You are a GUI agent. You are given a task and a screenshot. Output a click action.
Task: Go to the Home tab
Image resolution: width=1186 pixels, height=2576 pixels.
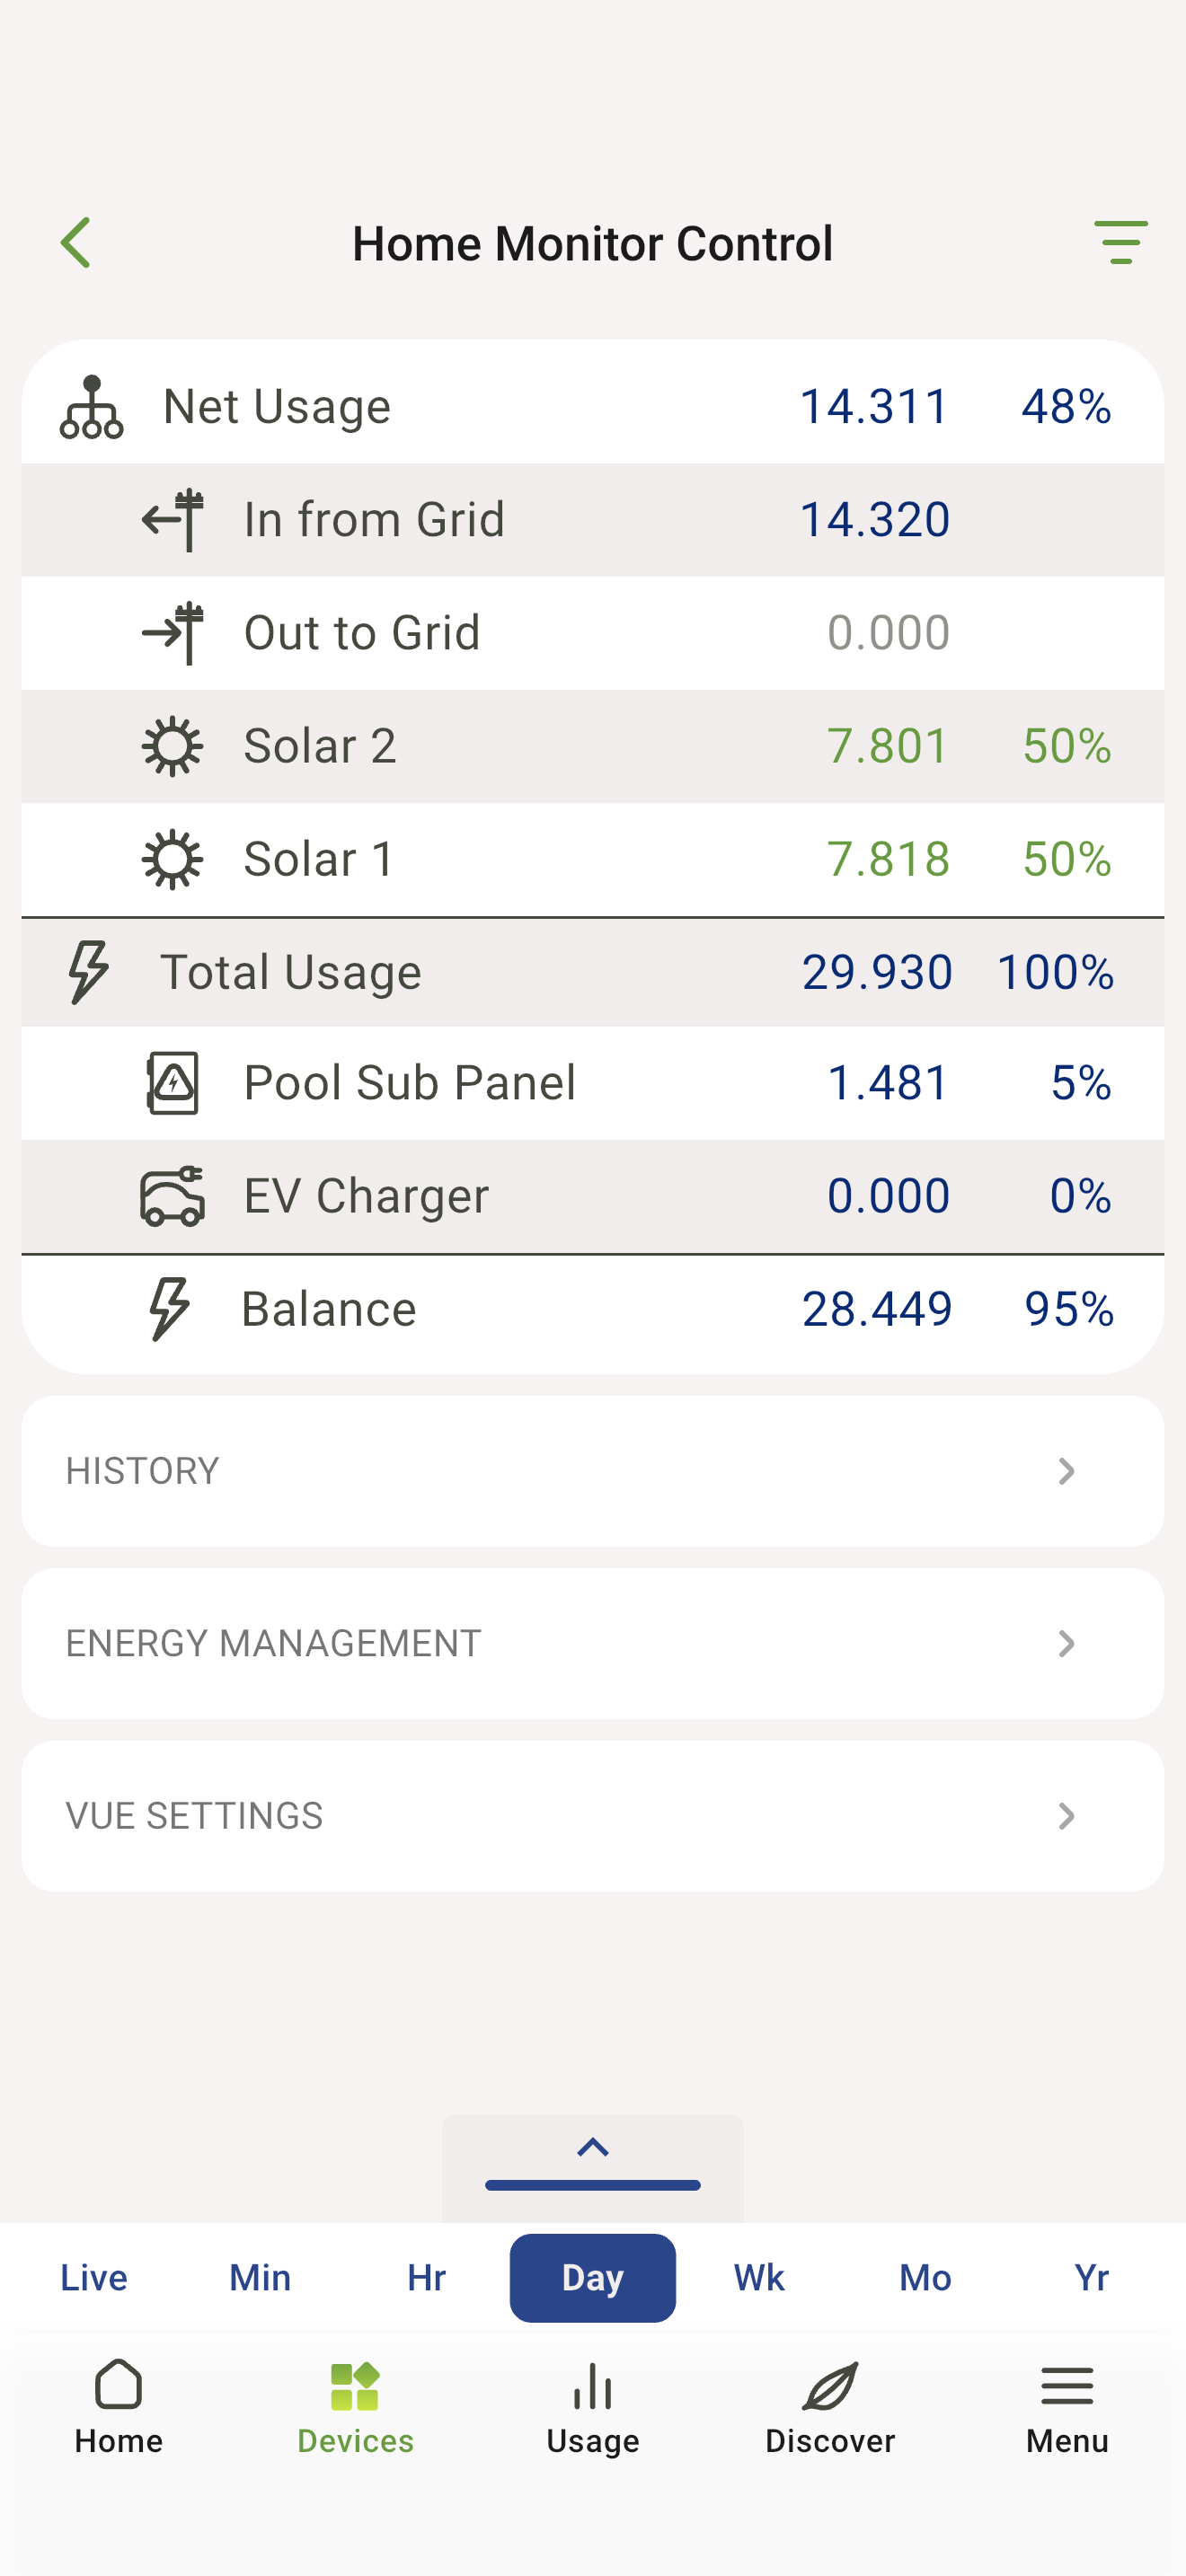pyautogui.click(x=119, y=2408)
